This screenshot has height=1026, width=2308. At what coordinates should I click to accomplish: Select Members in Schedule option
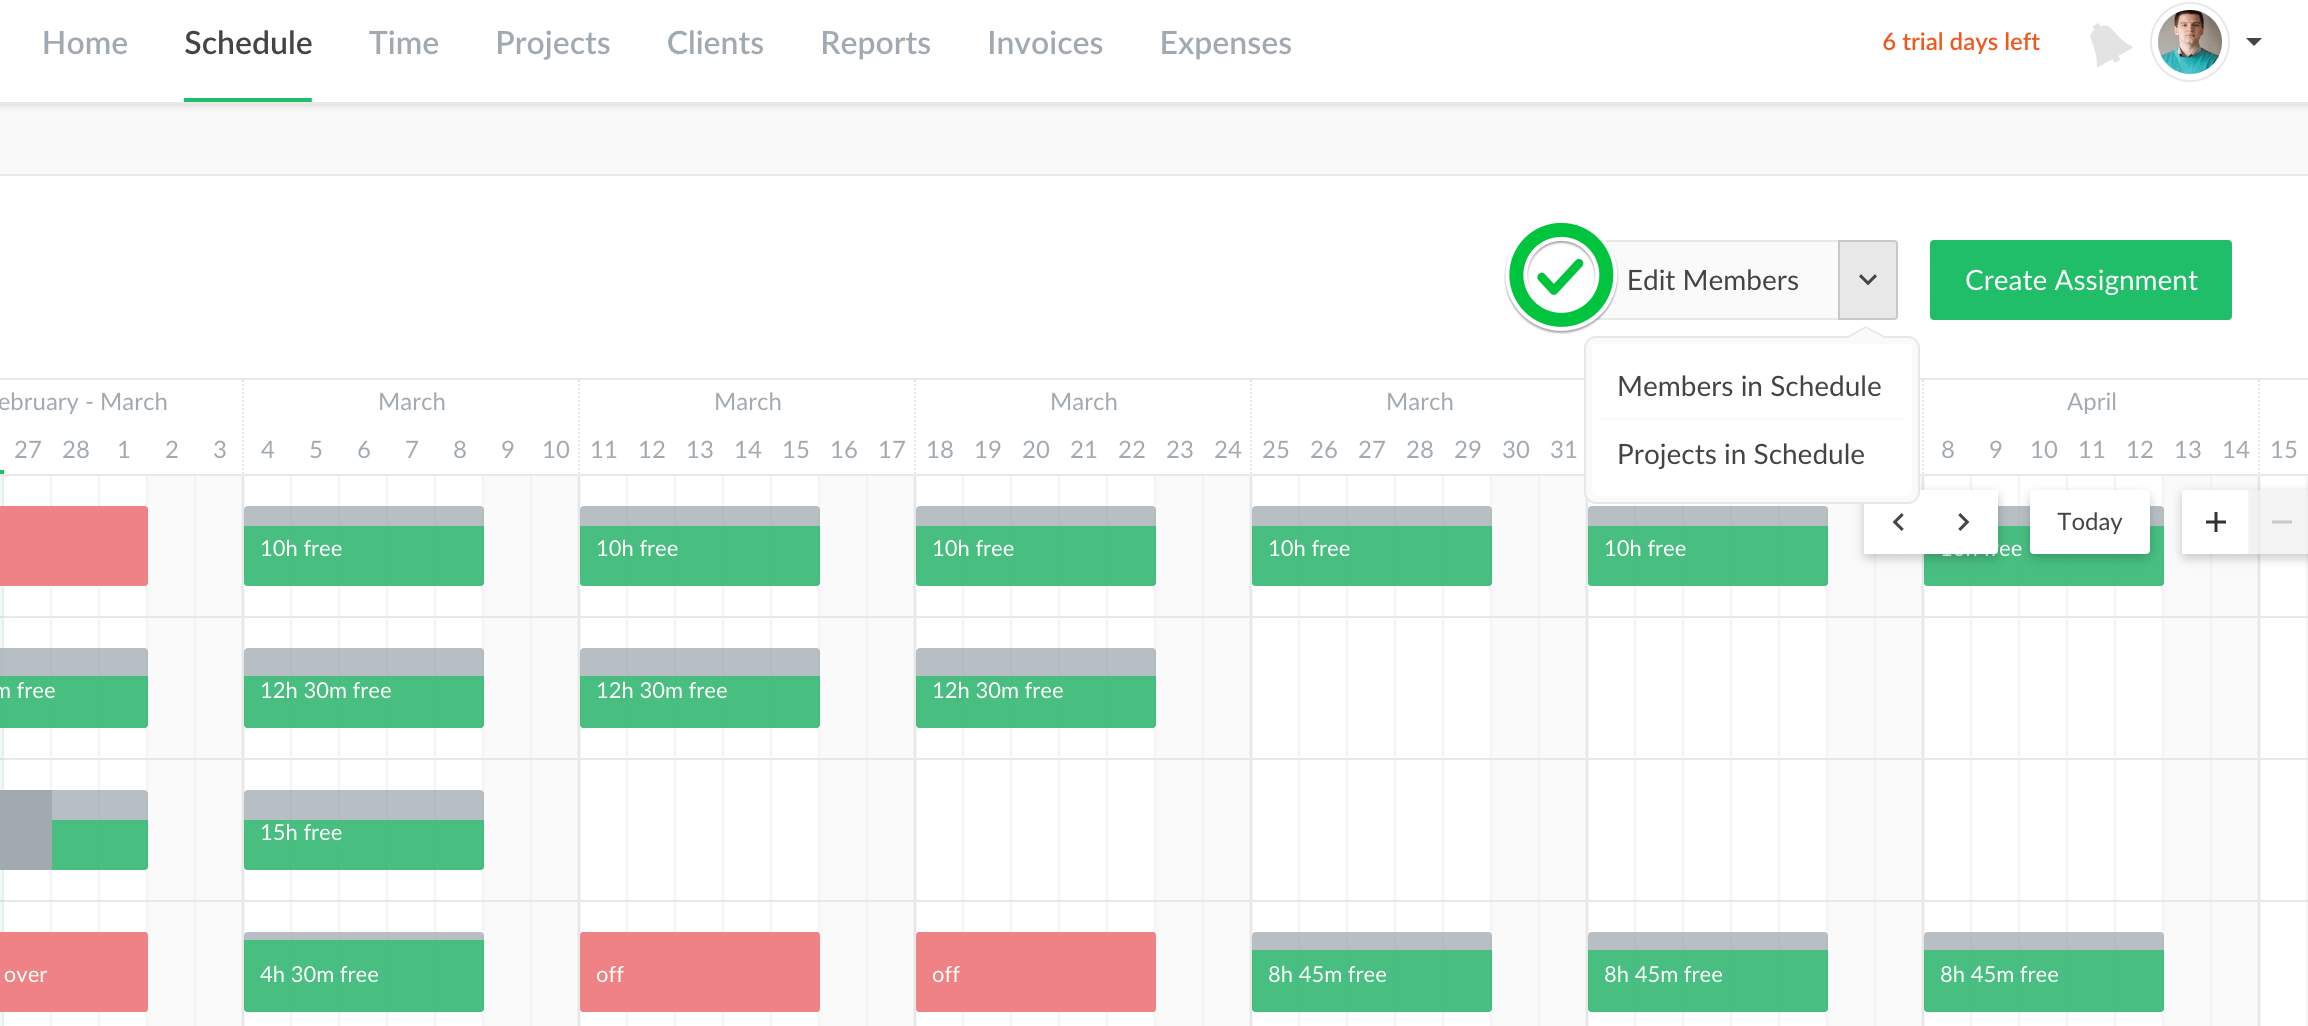click(1749, 386)
